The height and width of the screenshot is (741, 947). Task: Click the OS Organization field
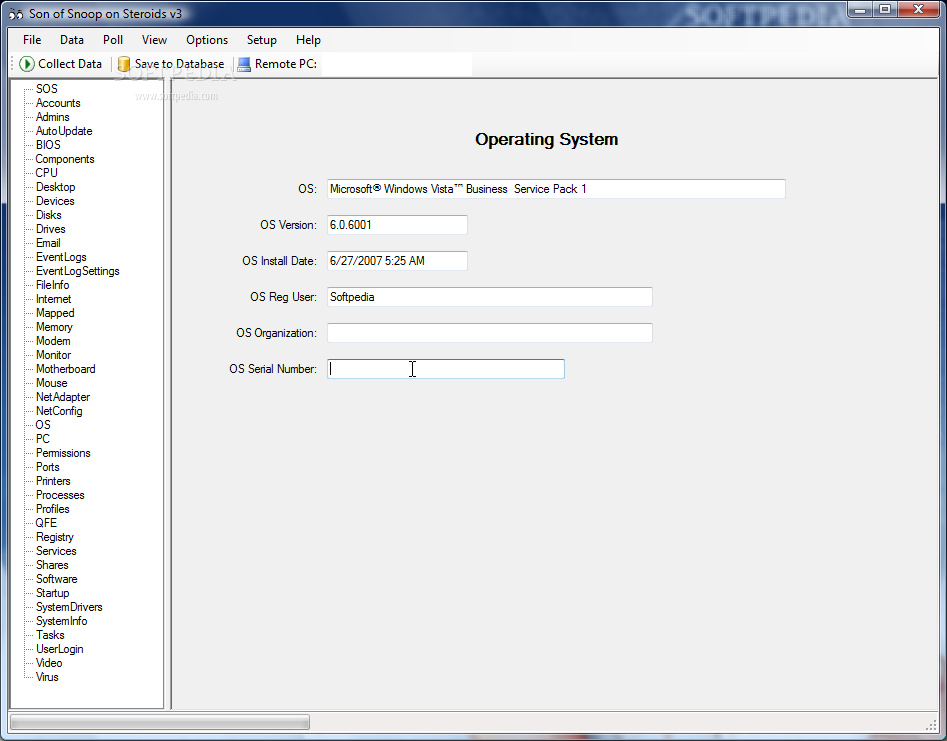tap(490, 333)
